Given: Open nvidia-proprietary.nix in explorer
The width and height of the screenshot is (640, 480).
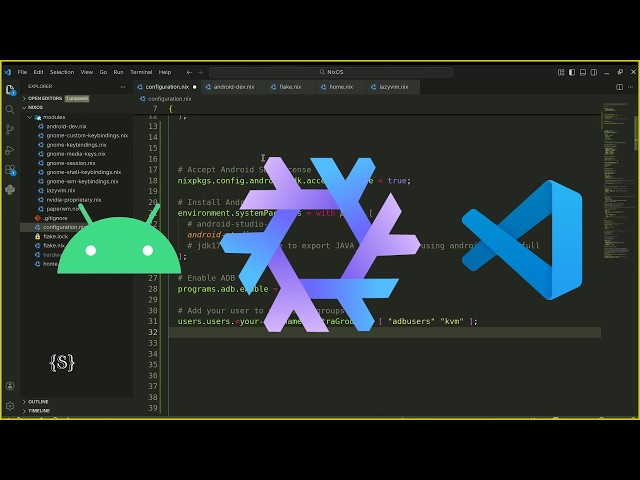Looking at the screenshot, I should tap(74, 200).
